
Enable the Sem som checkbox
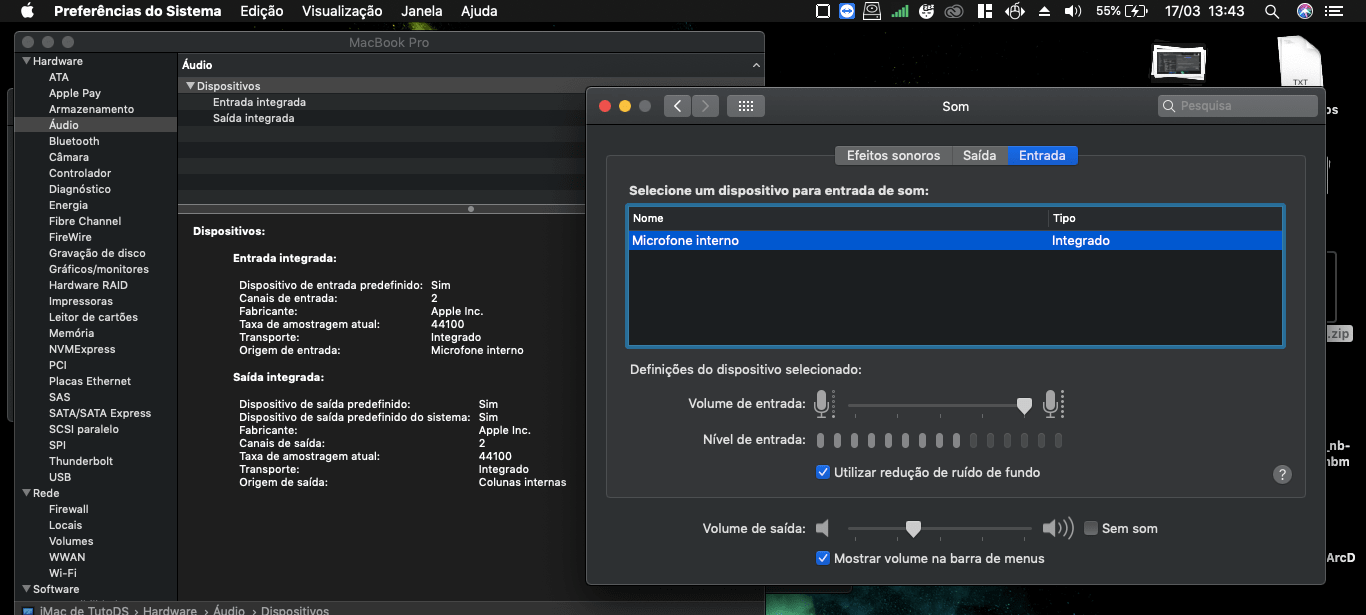pos(1090,528)
